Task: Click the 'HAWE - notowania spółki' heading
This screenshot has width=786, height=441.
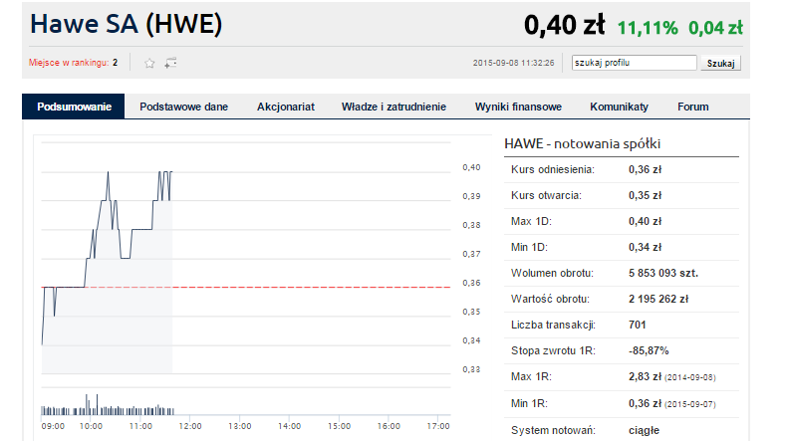Action: coord(582,144)
